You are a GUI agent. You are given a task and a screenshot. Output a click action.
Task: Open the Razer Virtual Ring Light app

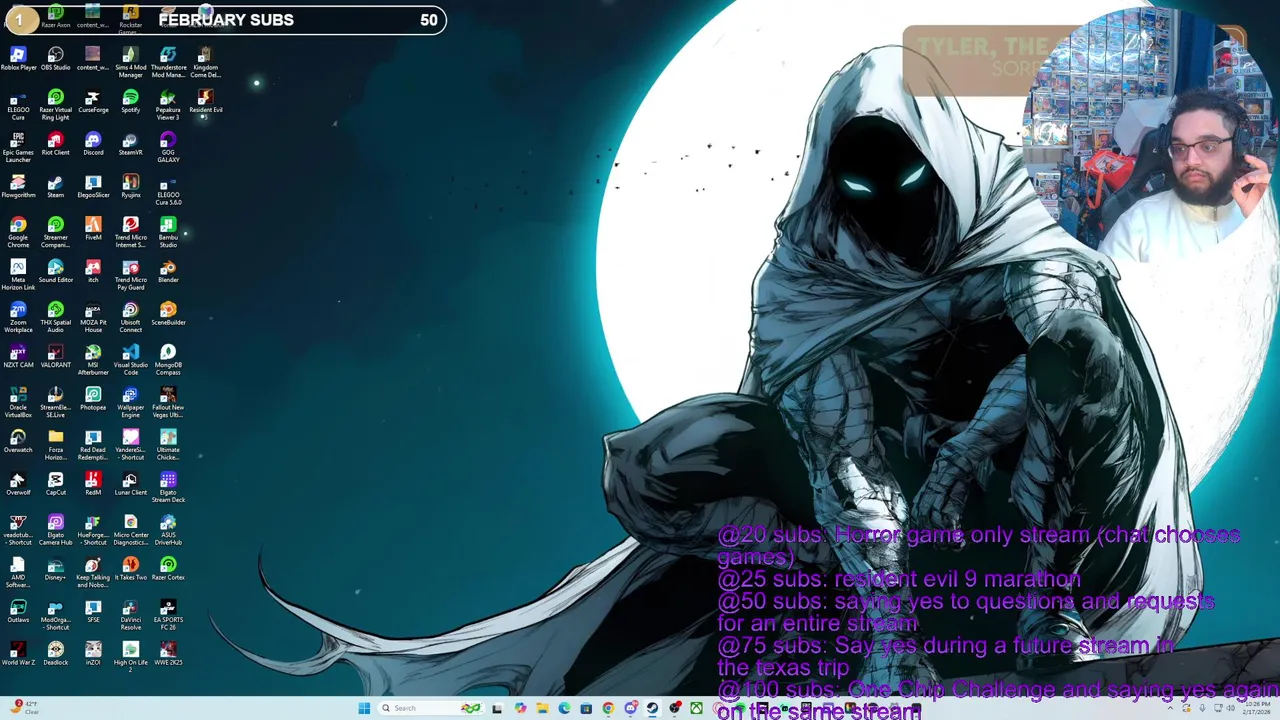click(55, 105)
